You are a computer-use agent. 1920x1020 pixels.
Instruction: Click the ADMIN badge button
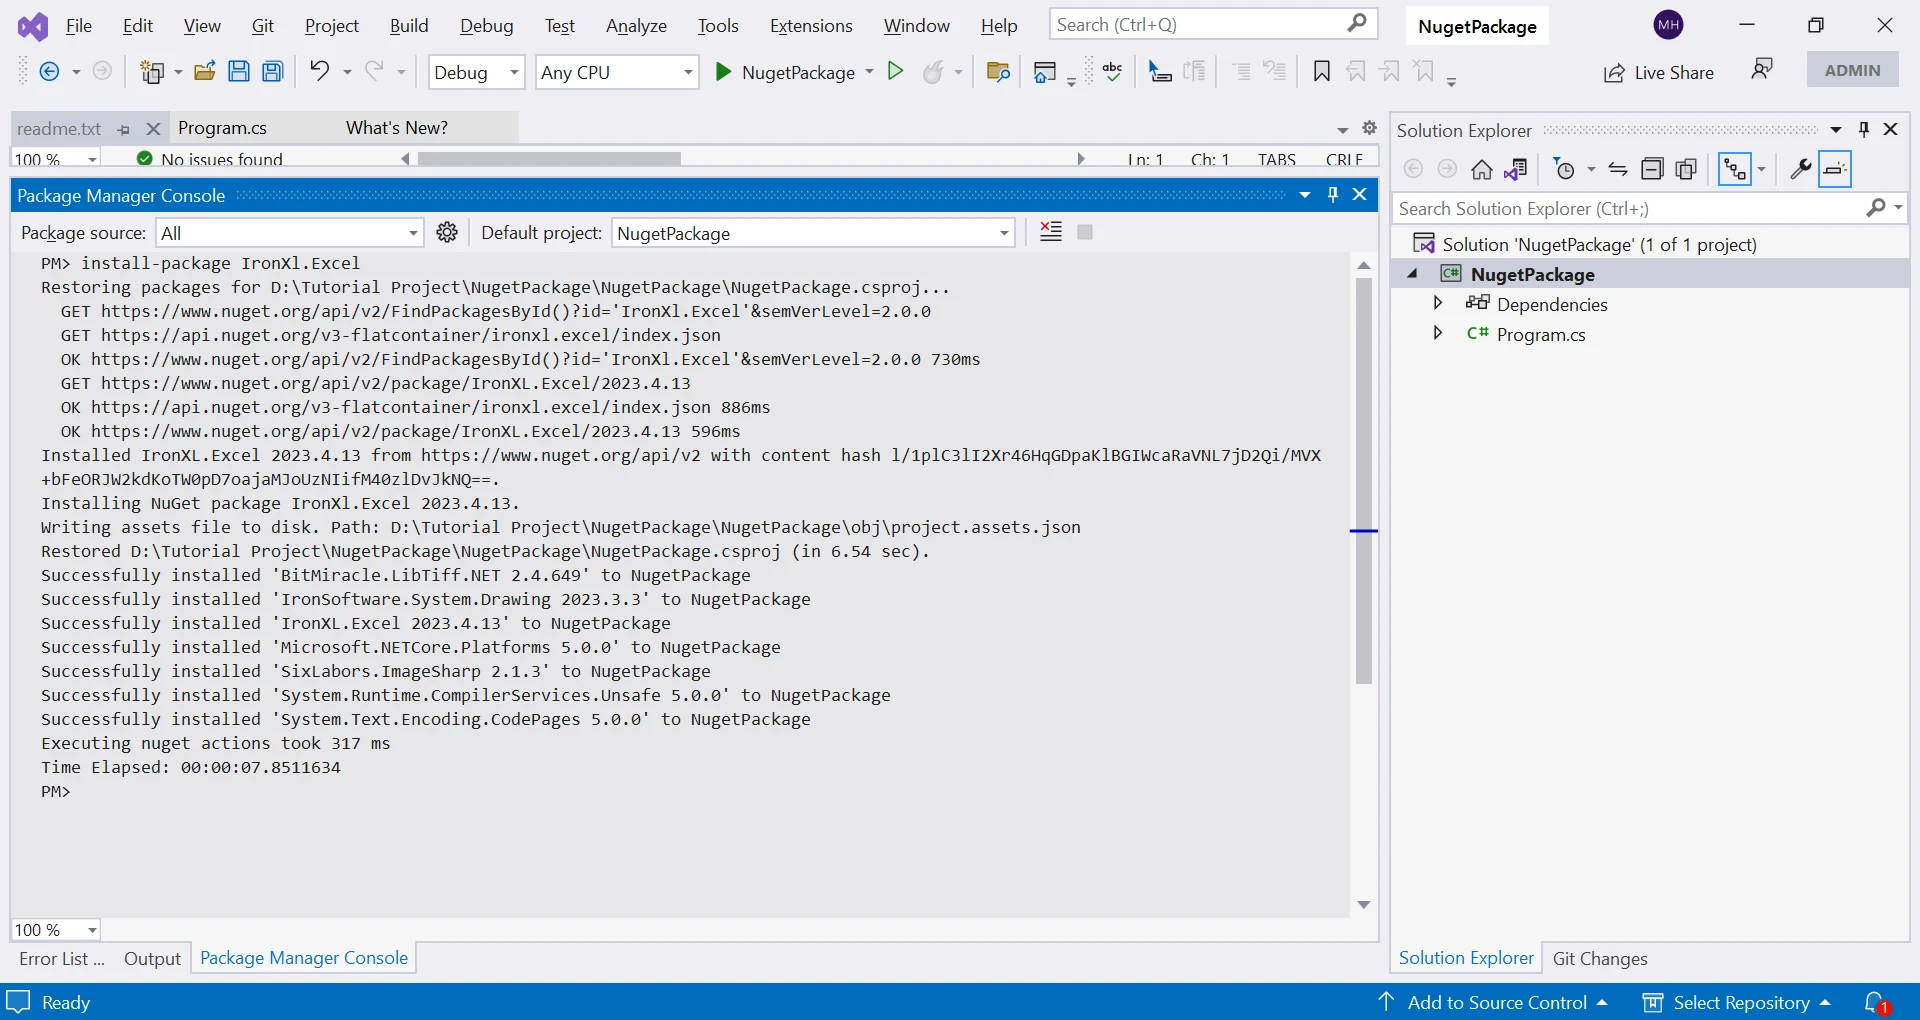[1852, 70]
